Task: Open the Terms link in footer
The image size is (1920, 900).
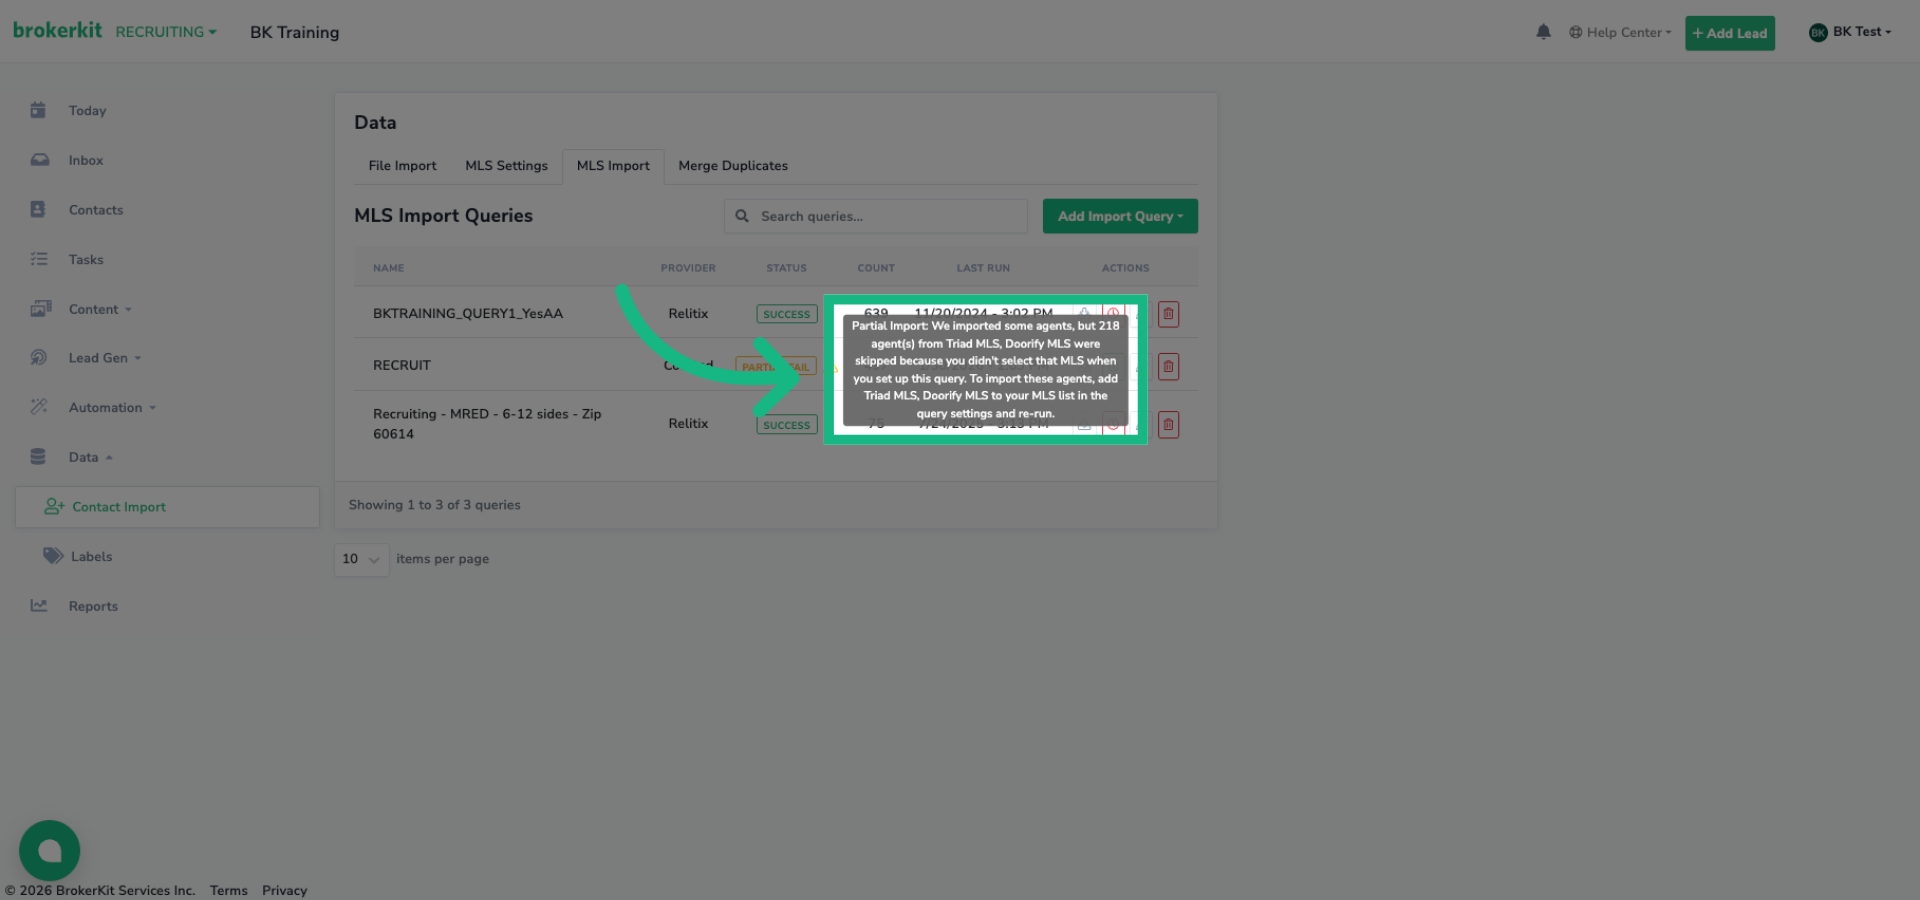Action: point(228,890)
